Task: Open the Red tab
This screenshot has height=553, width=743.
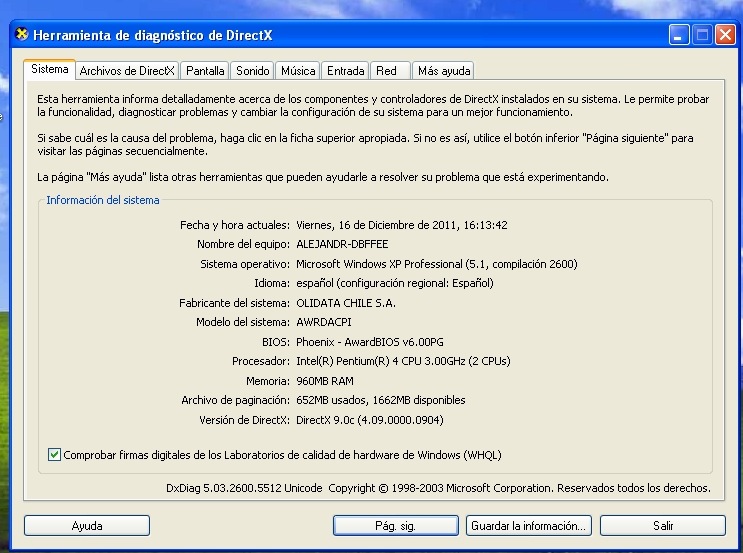Action: (390, 71)
